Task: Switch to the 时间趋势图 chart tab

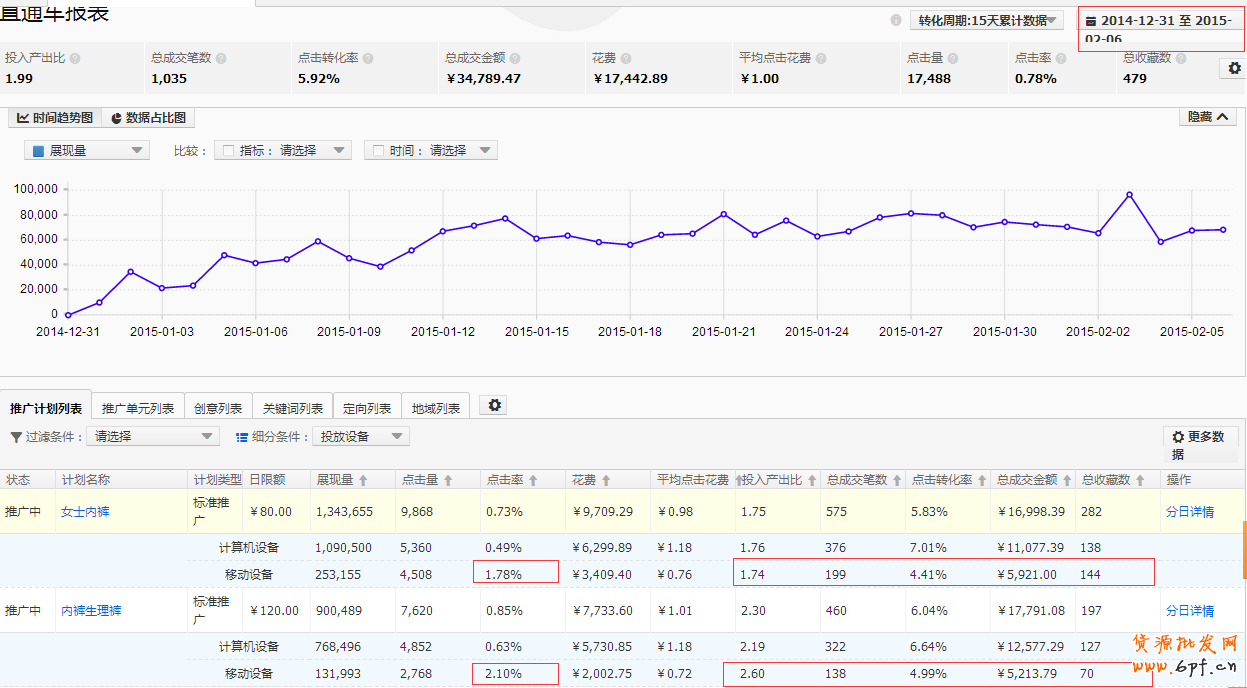Action: (55, 118)
